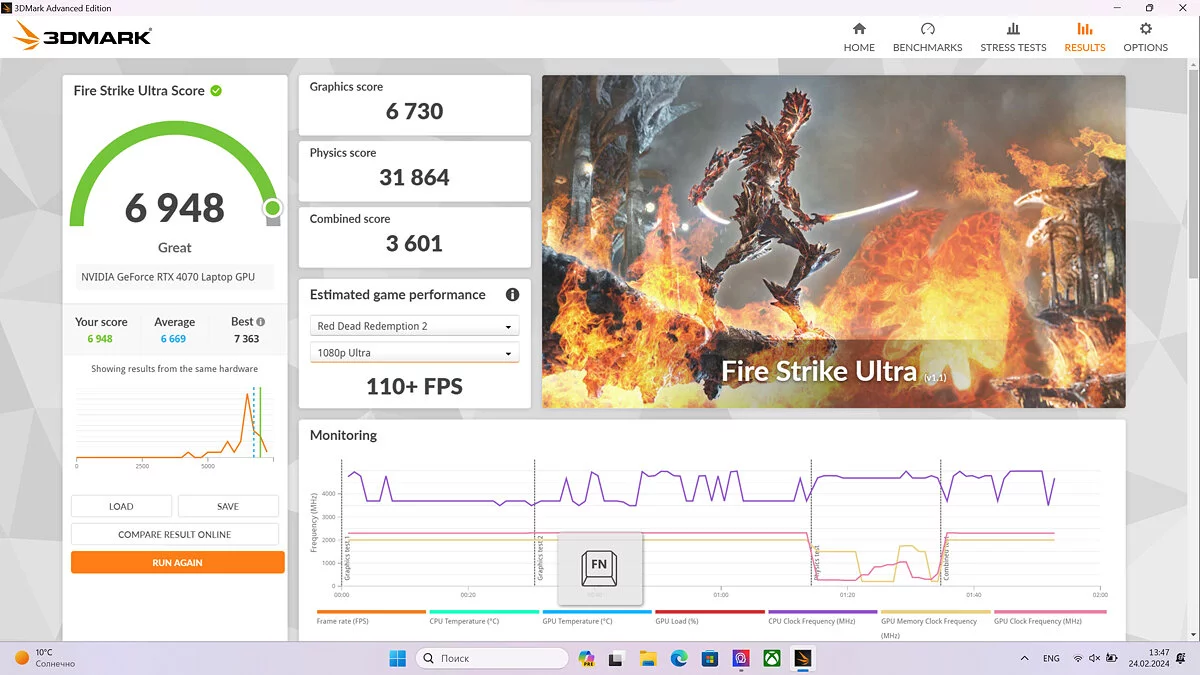
Task: Open Xbox app from the taskbar
Action: coord(772,658)
